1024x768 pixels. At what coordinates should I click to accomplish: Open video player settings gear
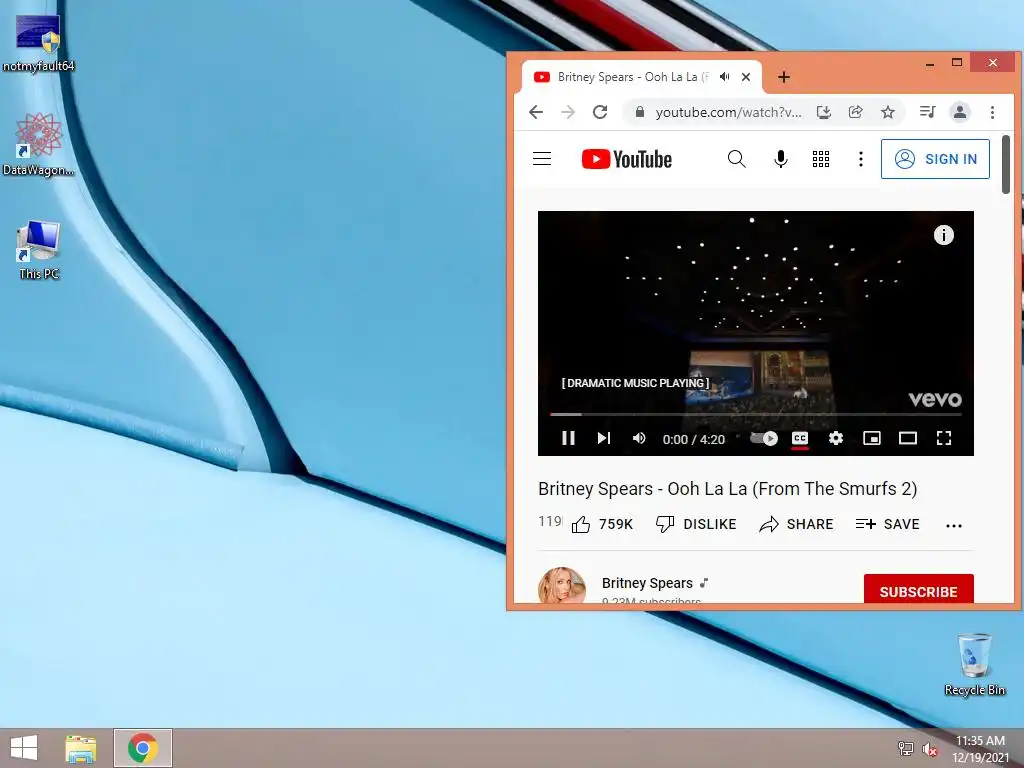[x=835, y=438]
